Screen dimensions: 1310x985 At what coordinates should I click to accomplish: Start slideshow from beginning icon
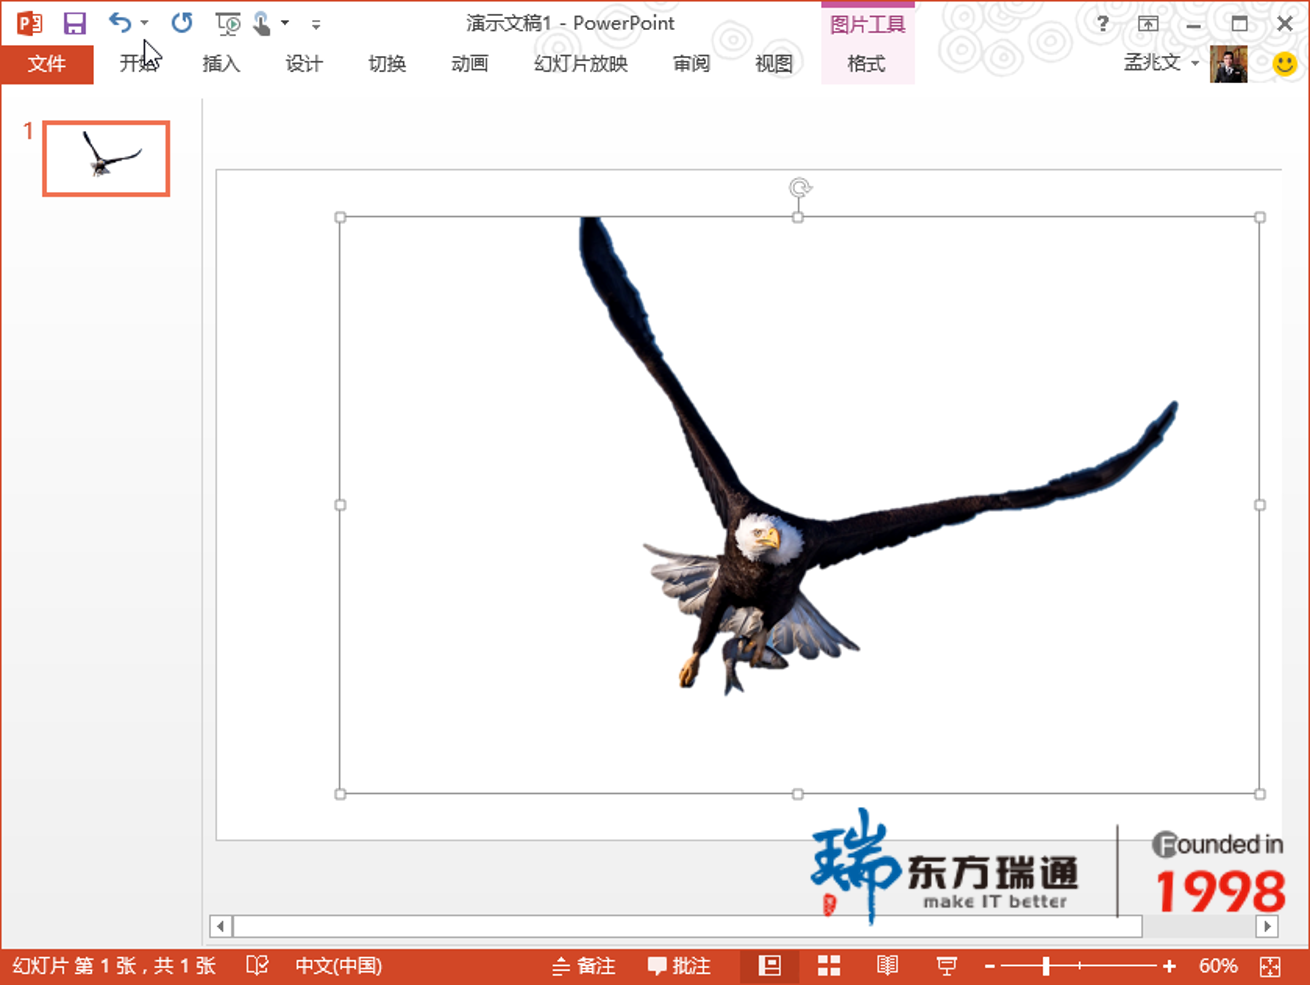(228, 23)
